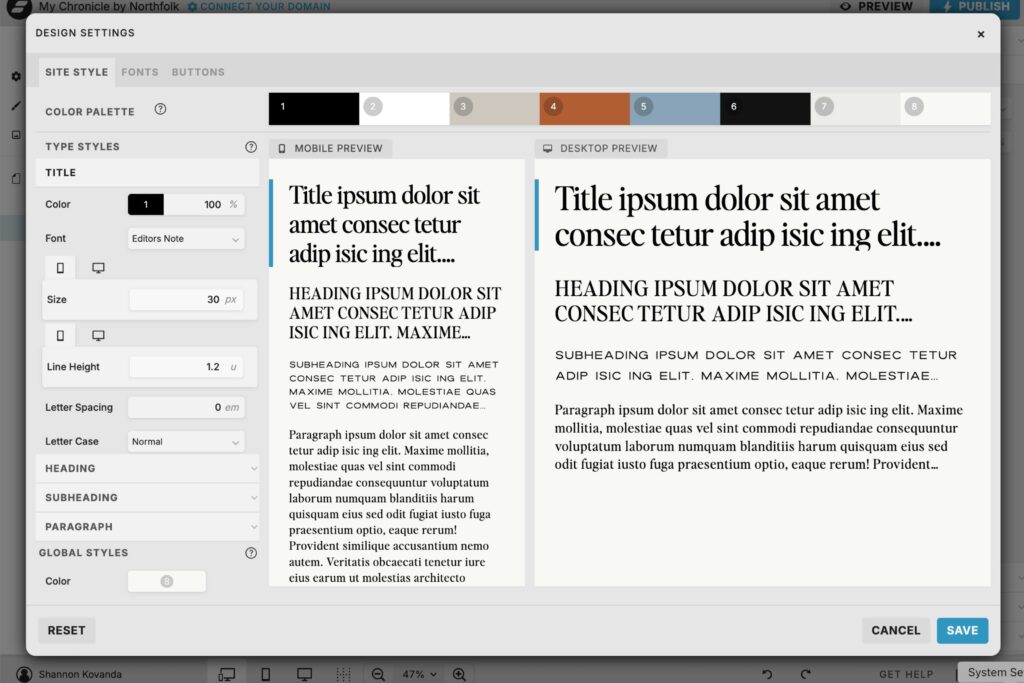Screen dimensions: 1024x683
Task: Switch Line Height to desktop device
Action: [x=98, y=335]
